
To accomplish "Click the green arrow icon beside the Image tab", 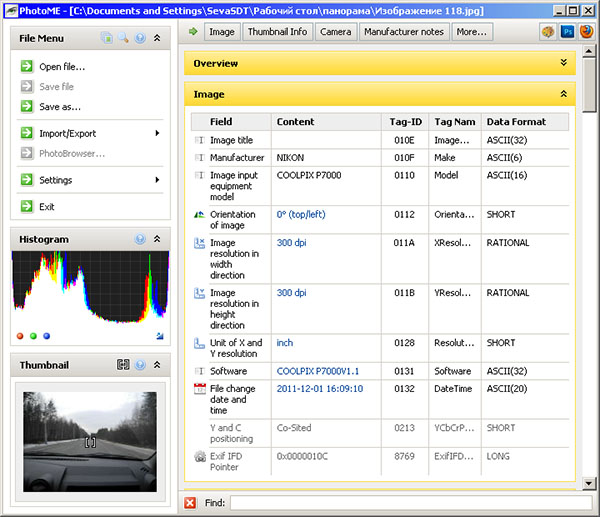I will point(192,32).
